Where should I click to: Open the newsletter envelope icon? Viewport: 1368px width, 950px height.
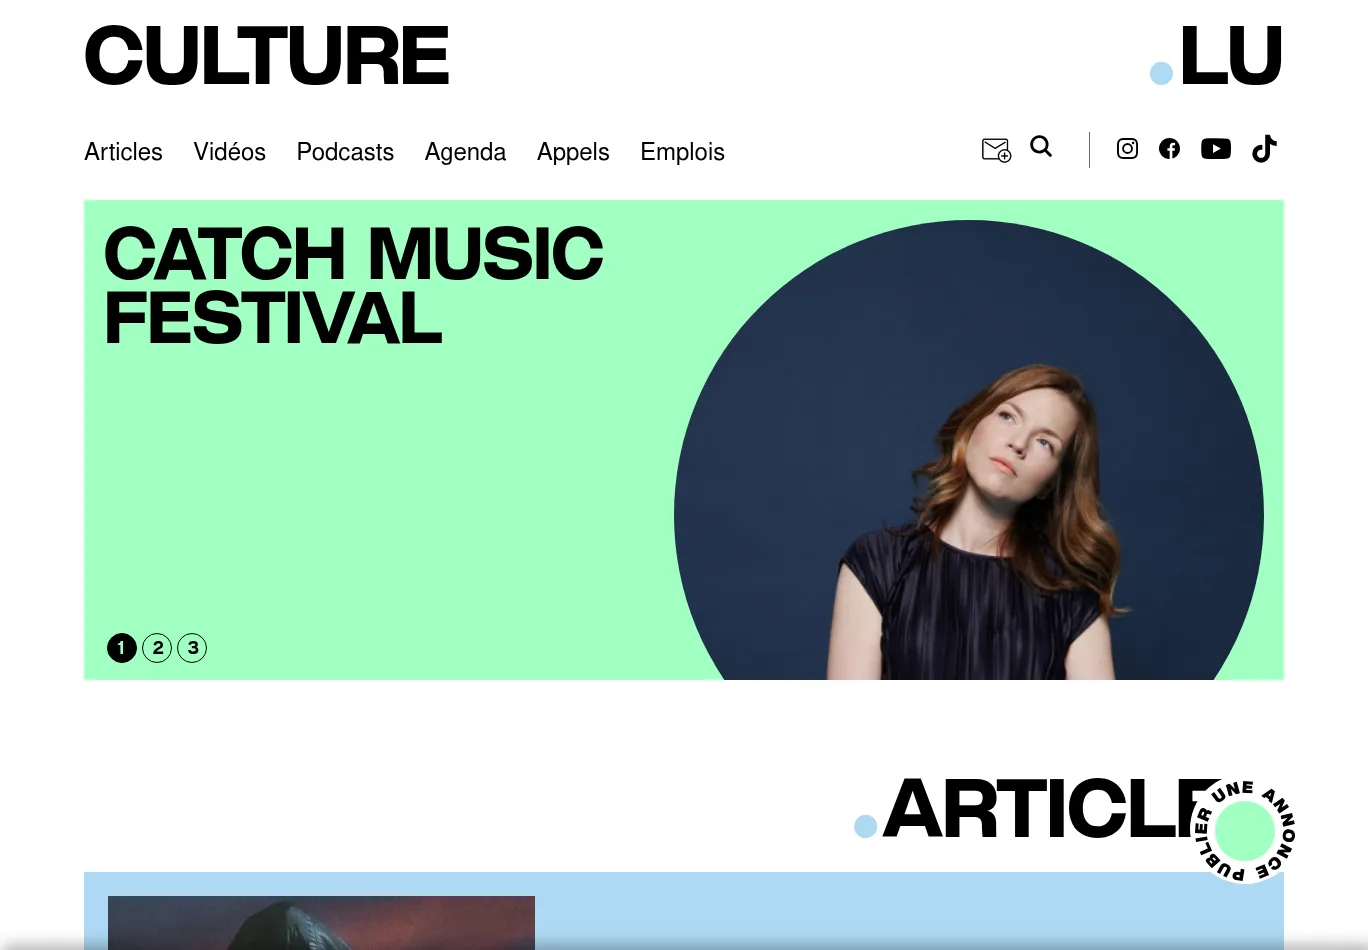pyautogui.click(x=996, y=150)
